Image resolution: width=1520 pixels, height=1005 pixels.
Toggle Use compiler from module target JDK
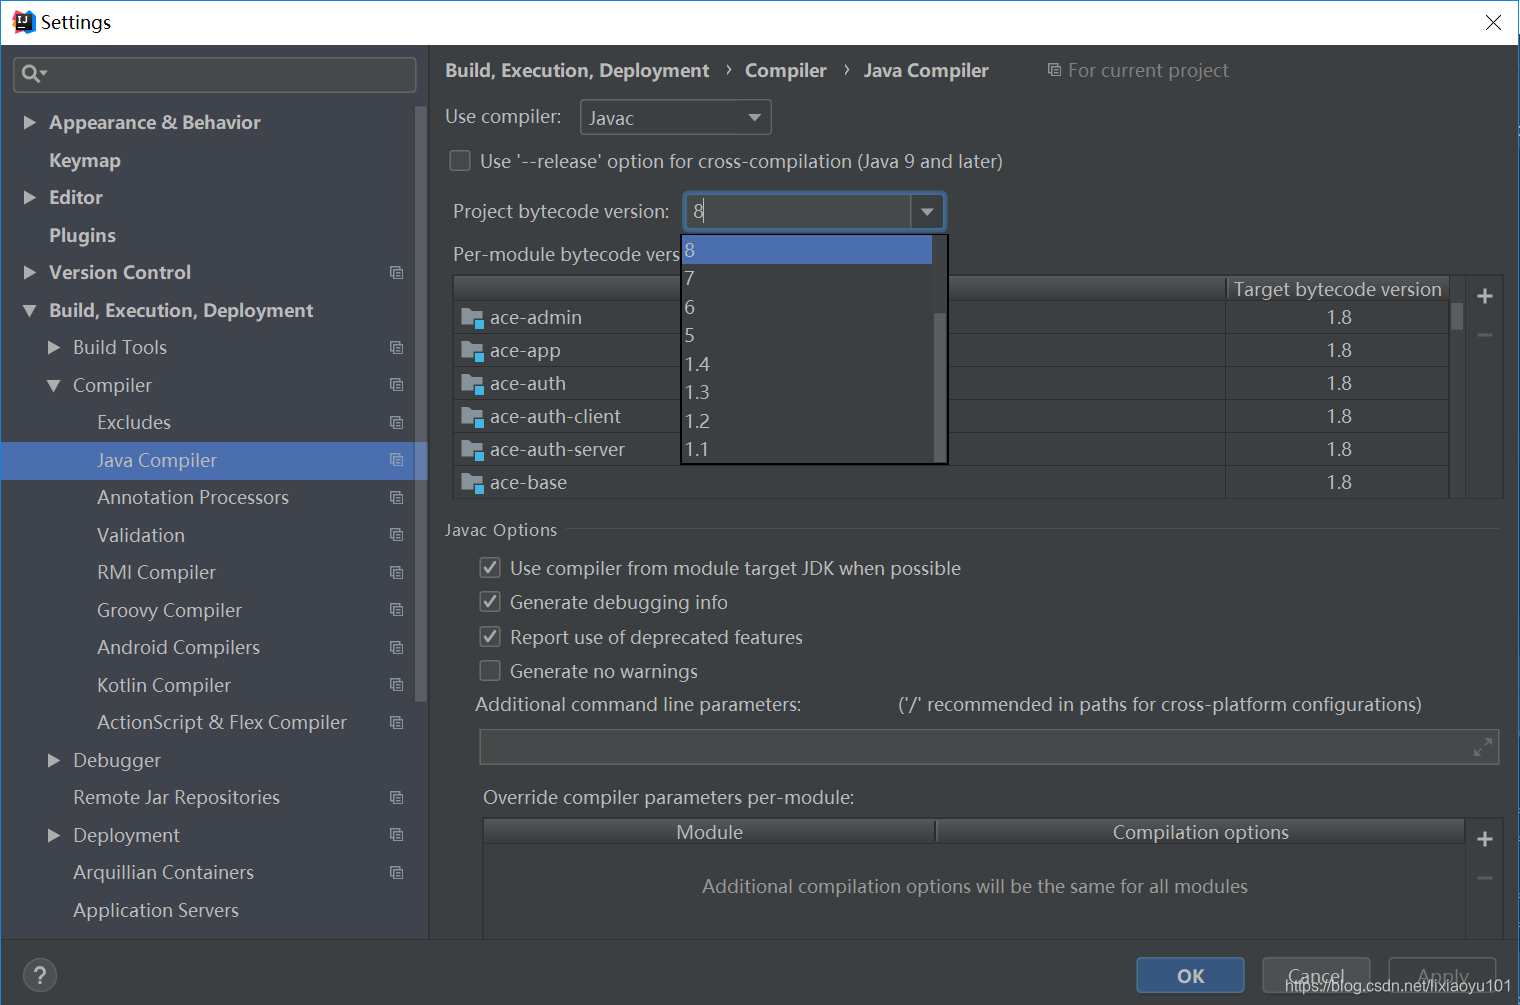[x=490, y=568]
